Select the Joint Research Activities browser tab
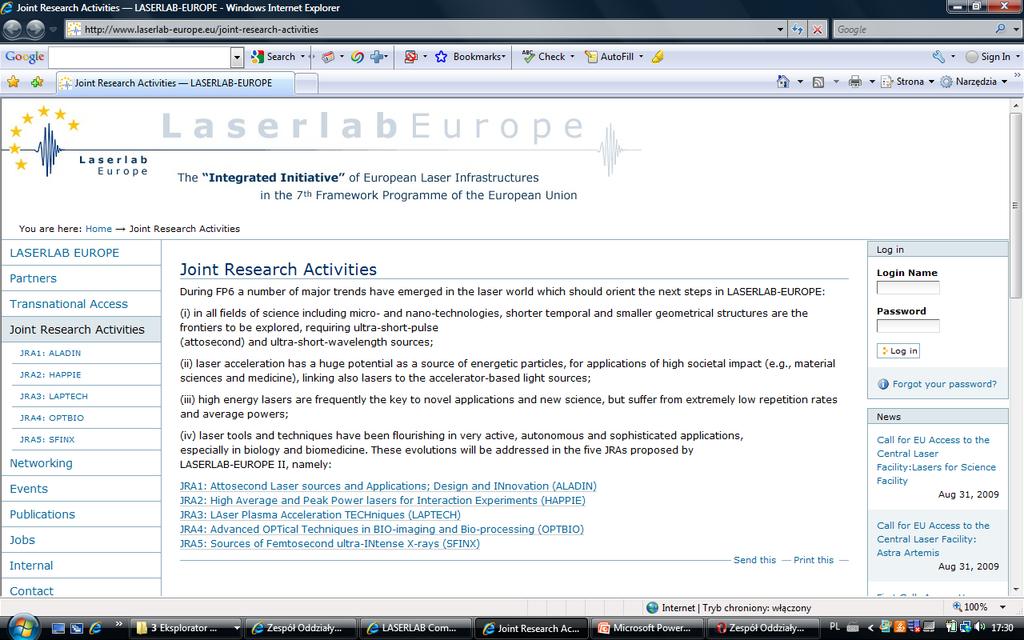The height and width of the screenshot is (640, 1024). click(x=175, y=83)
